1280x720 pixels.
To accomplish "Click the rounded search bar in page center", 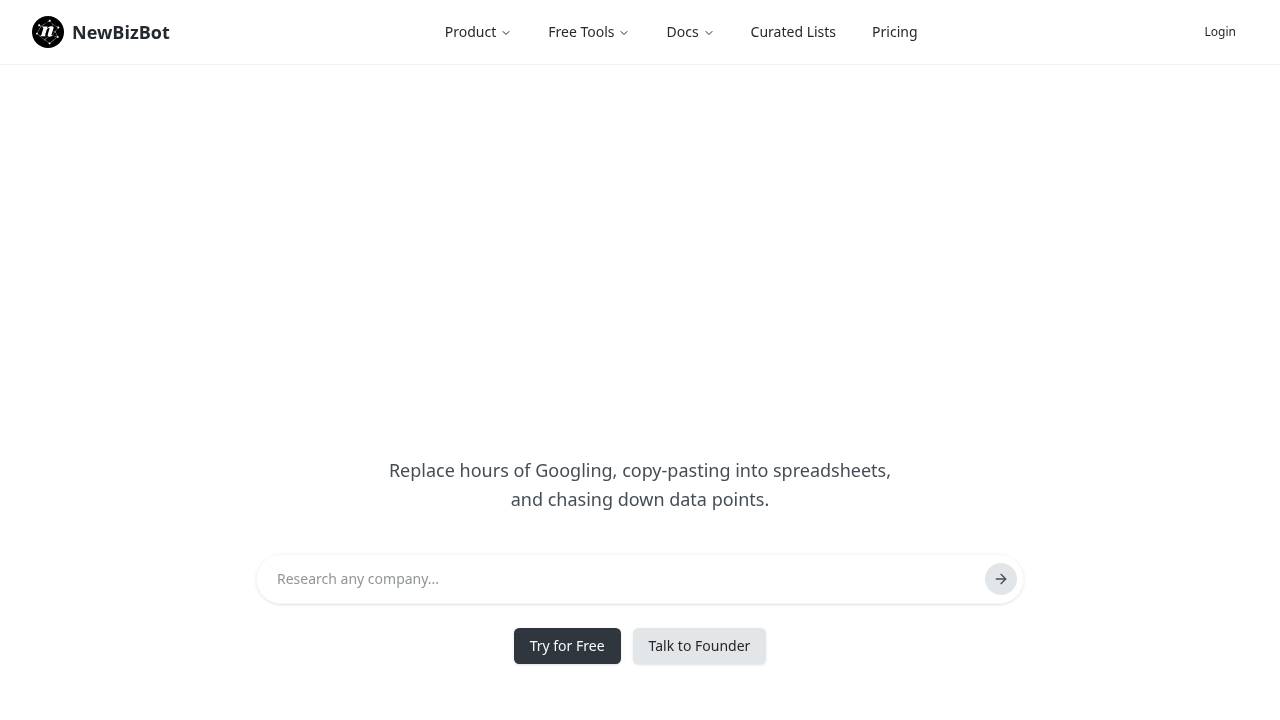I will click(640, 578).
